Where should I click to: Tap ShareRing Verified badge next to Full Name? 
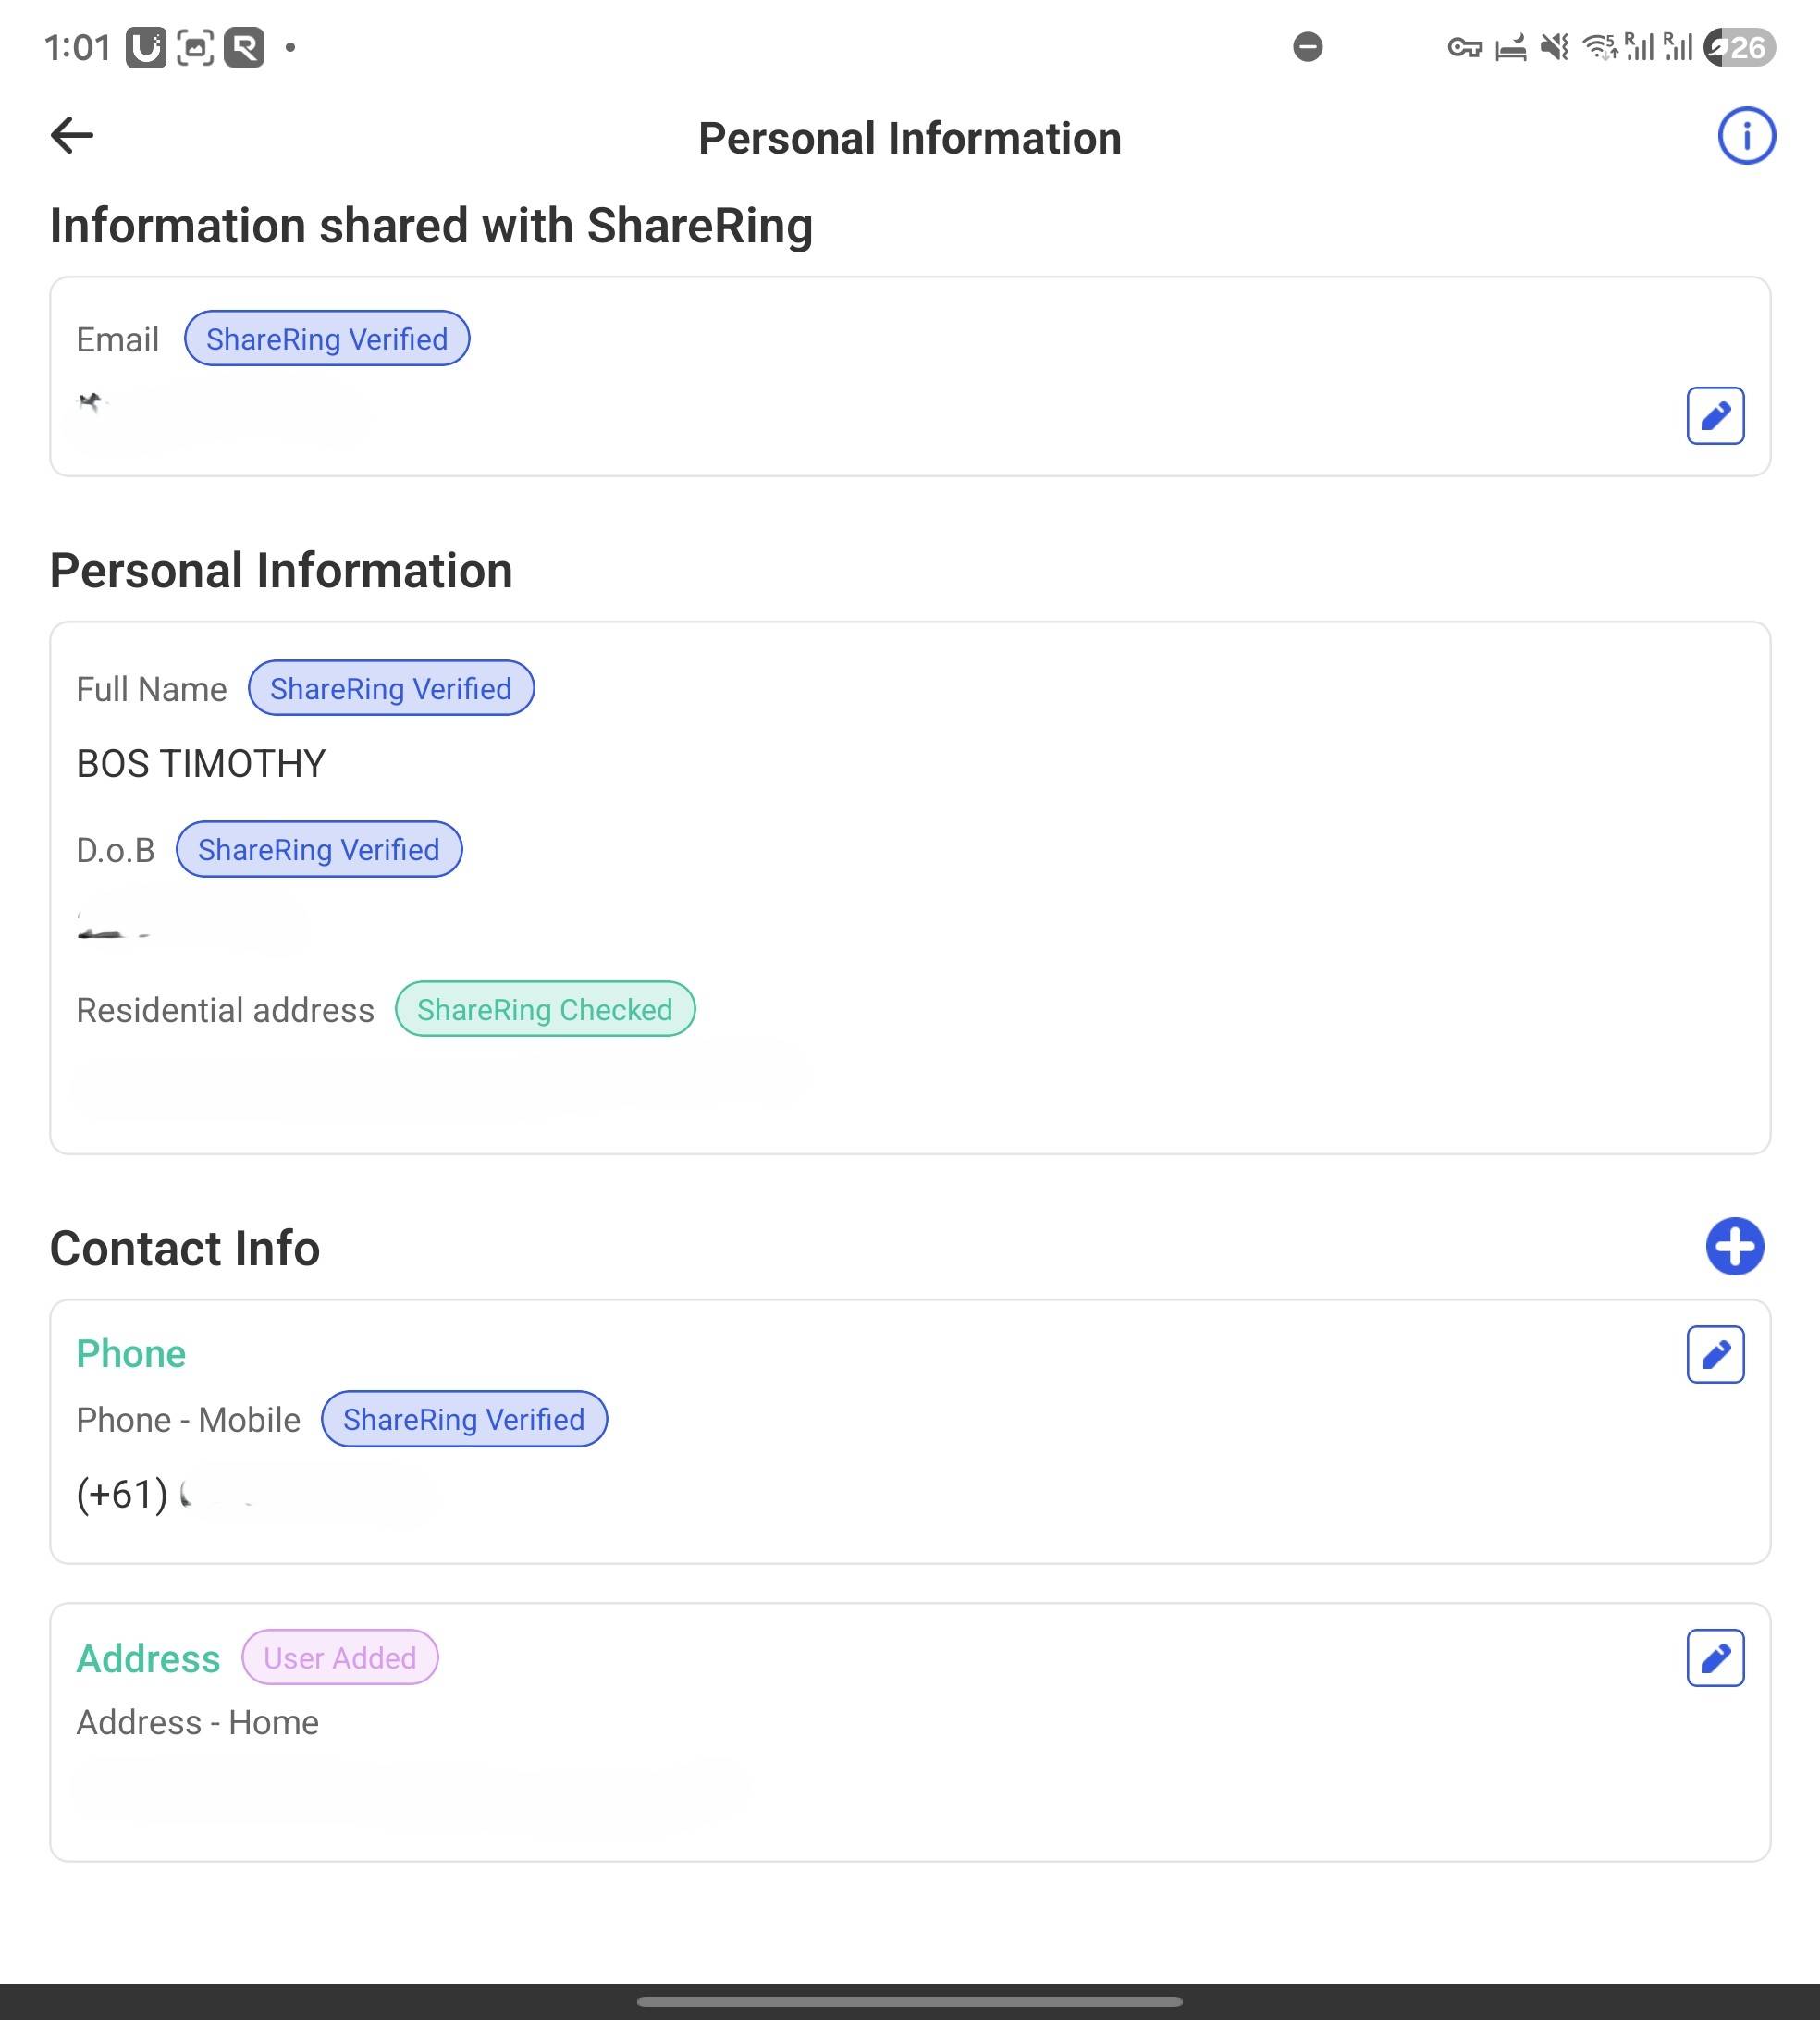pyautogui.click(x=391, y=688)
